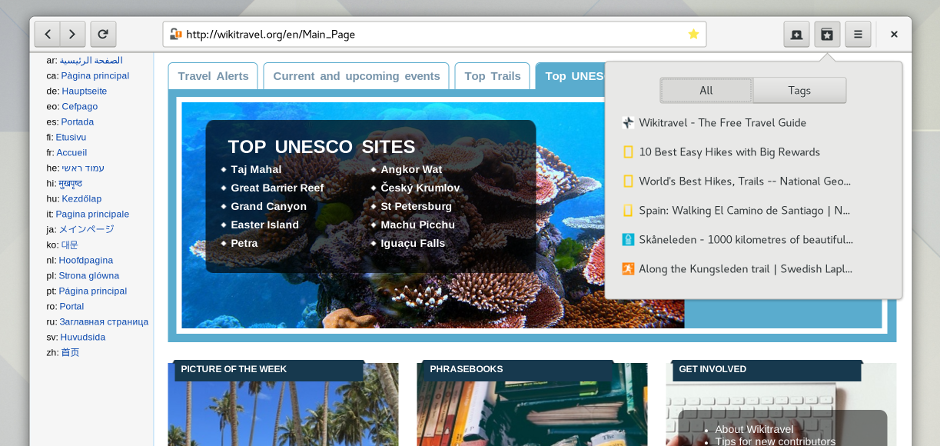Click the yellow bookmark star in address bar

click(x=693, y=34)
